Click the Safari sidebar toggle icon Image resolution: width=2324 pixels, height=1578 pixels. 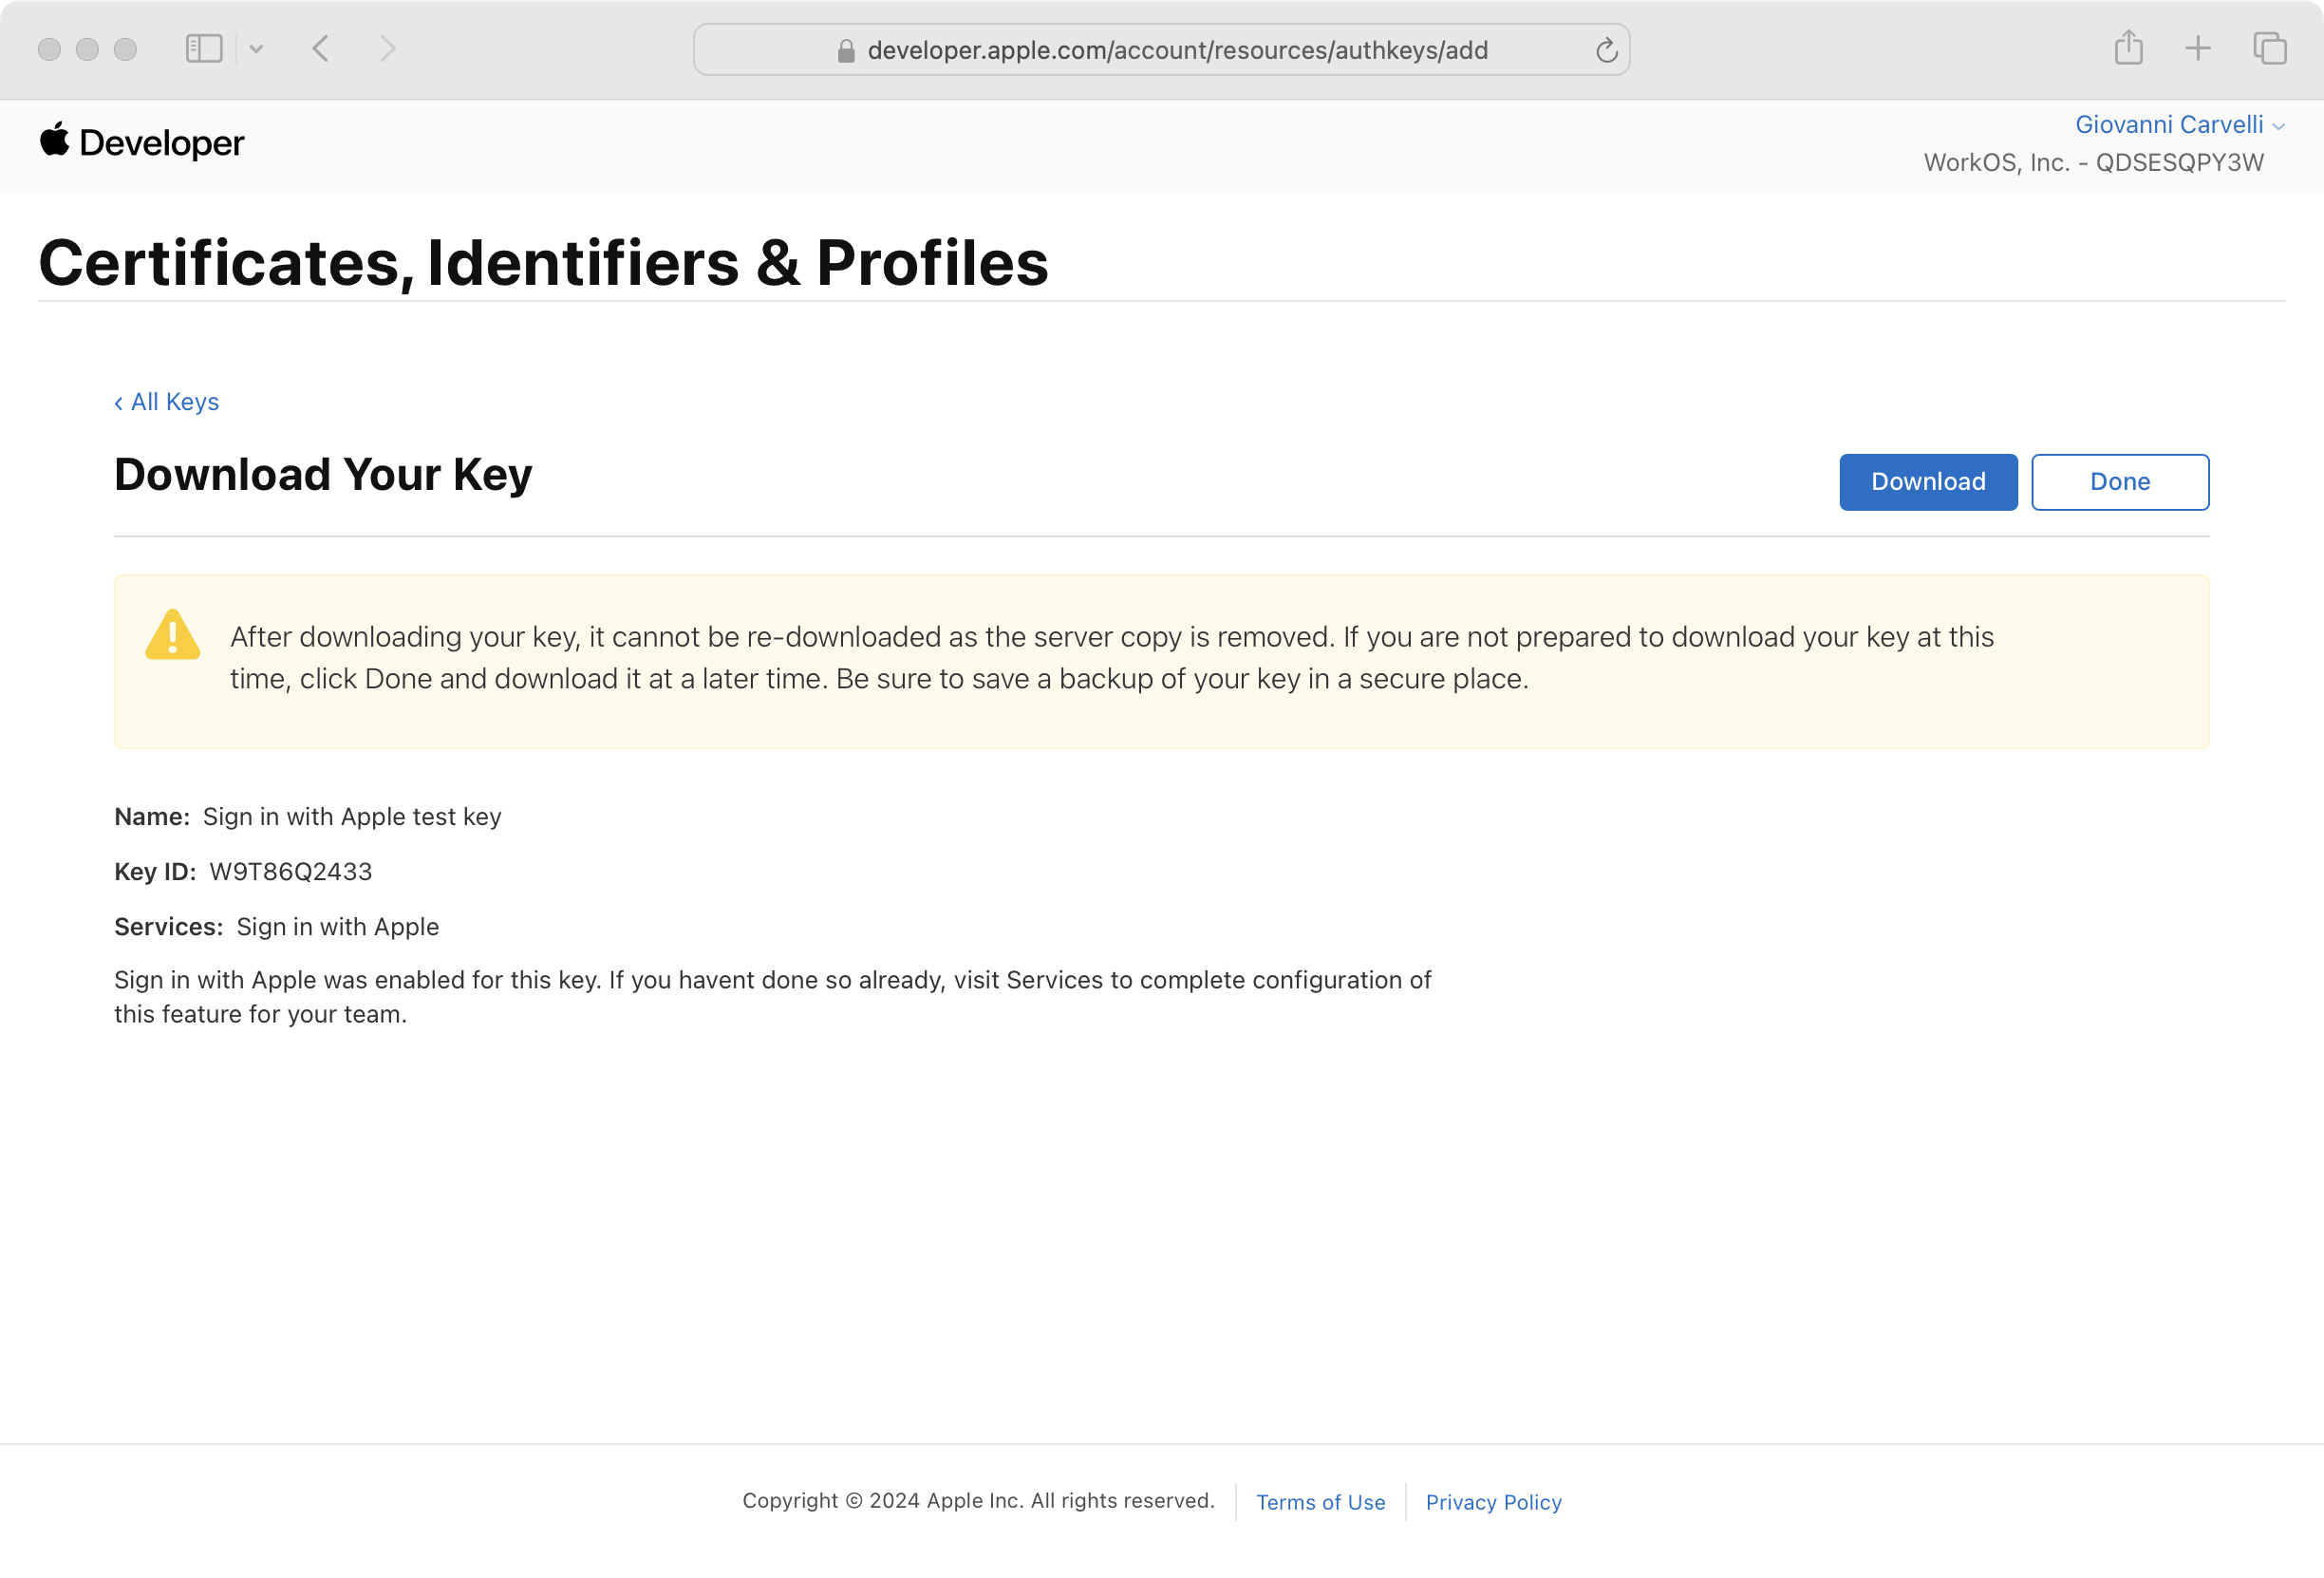203,49
